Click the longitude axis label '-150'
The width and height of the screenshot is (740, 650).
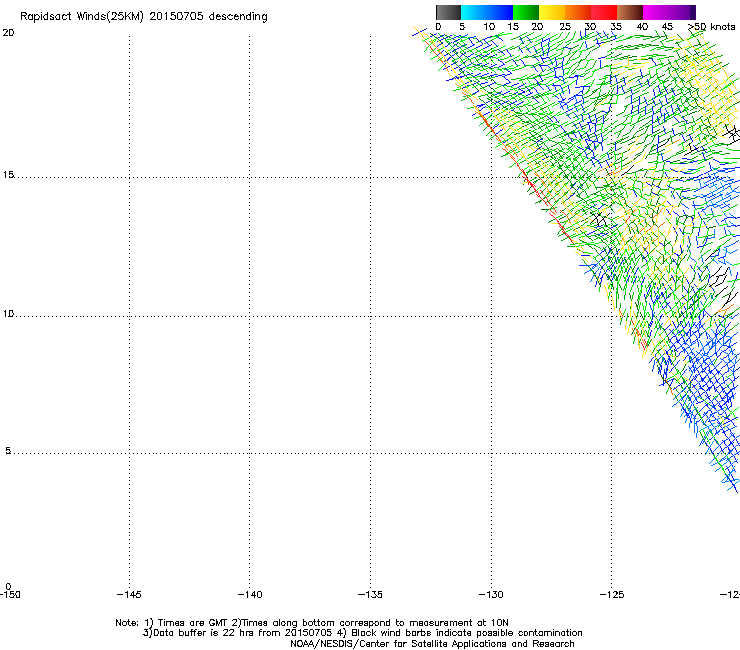10,594
